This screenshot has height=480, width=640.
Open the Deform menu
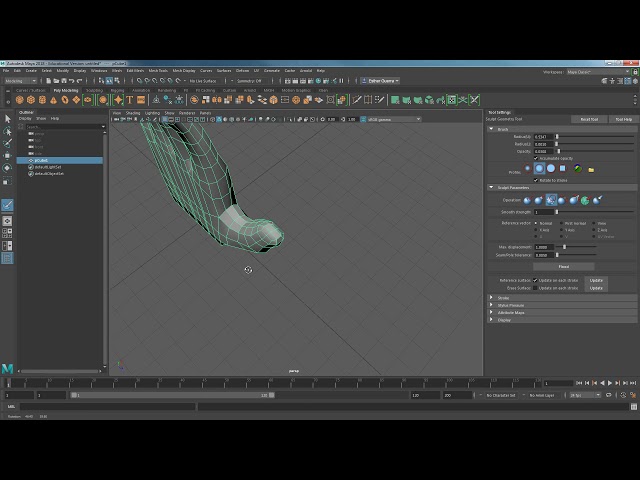coord(242,71)
